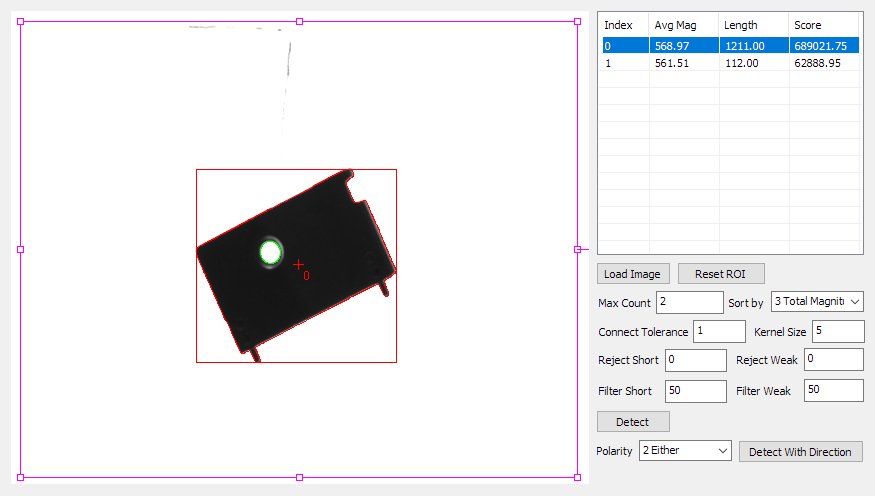The width and height of the screenshot is (875, 496).
Task: Click the bottom-left ROI corner handle
Action: click(21, 478)
